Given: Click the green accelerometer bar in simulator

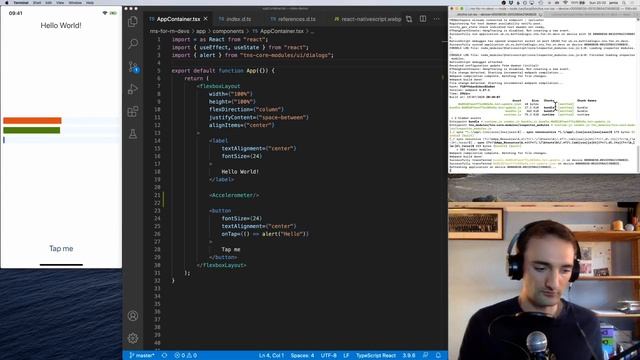Looking at the screenshot, I should click(x=31, y=130).
